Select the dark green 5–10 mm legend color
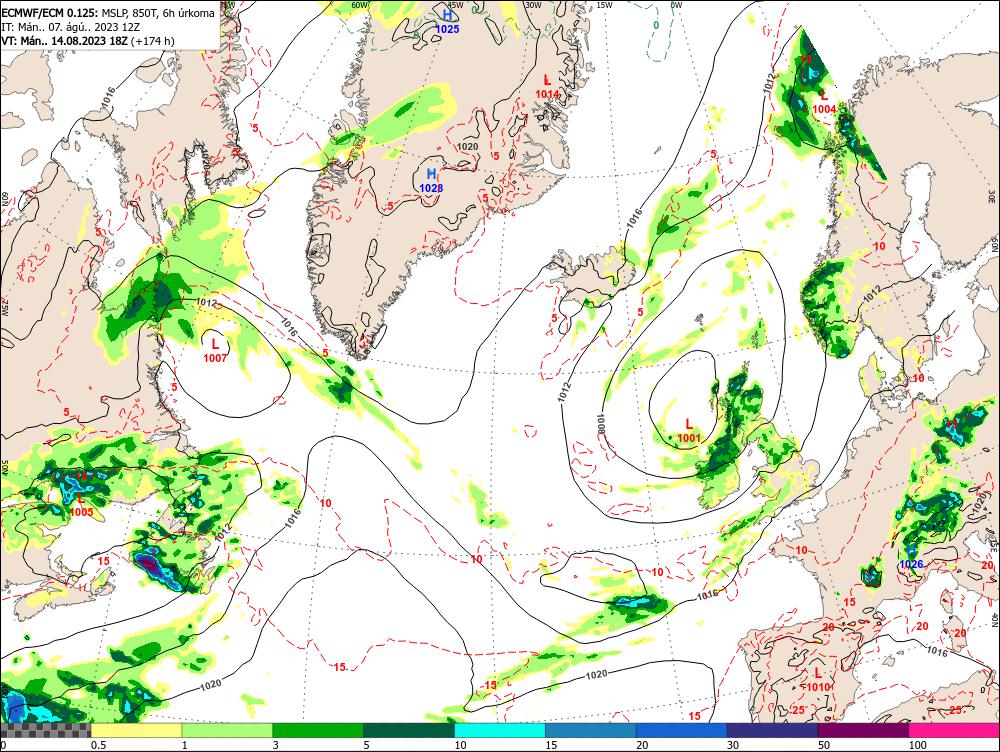Screen dimensions: 1000x752 point(409,730)
